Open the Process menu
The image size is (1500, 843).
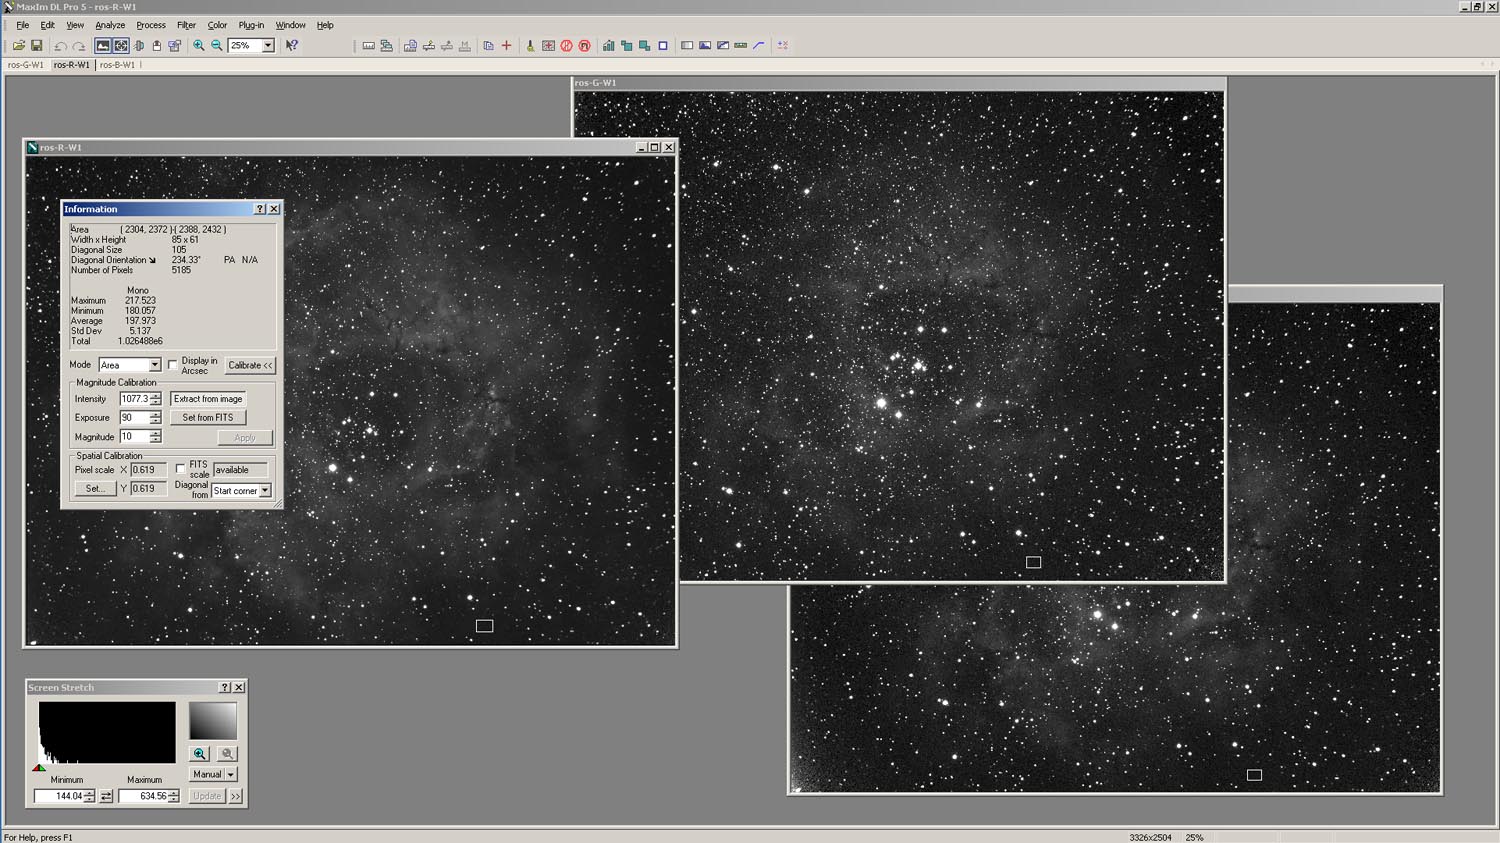coord(151,25)
